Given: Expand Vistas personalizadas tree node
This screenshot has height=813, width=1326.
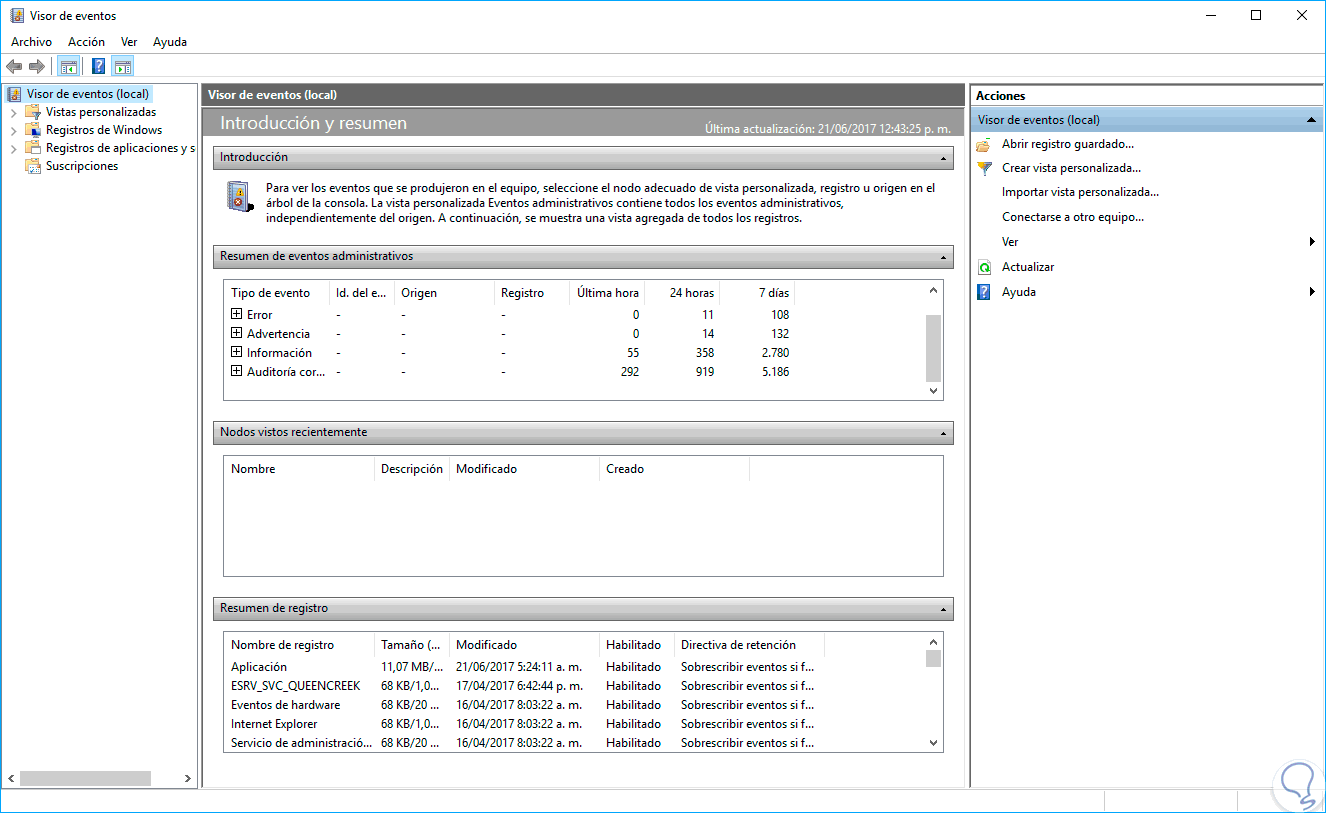Looking at the screenshot, I should pos(13,113).
